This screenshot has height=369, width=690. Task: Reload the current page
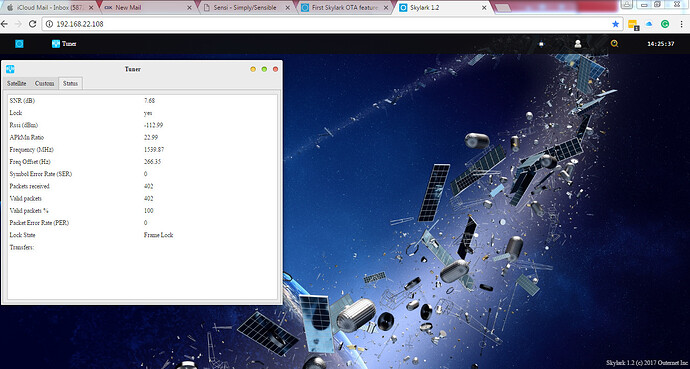tap(32, 24)
